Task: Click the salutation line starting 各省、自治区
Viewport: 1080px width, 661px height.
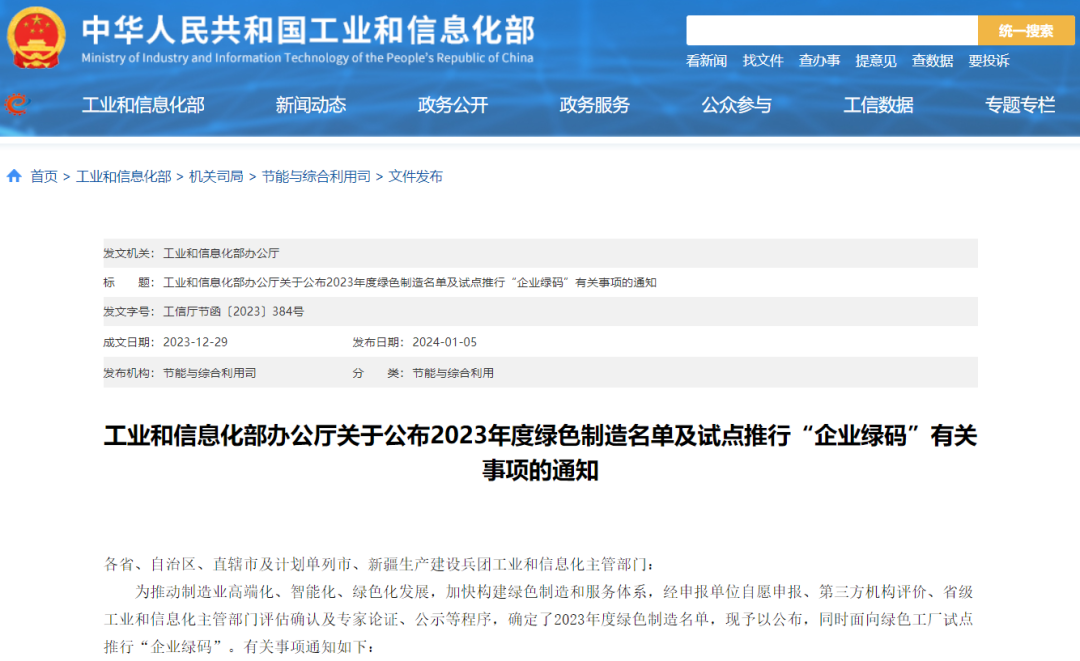Action: (379, 565)
